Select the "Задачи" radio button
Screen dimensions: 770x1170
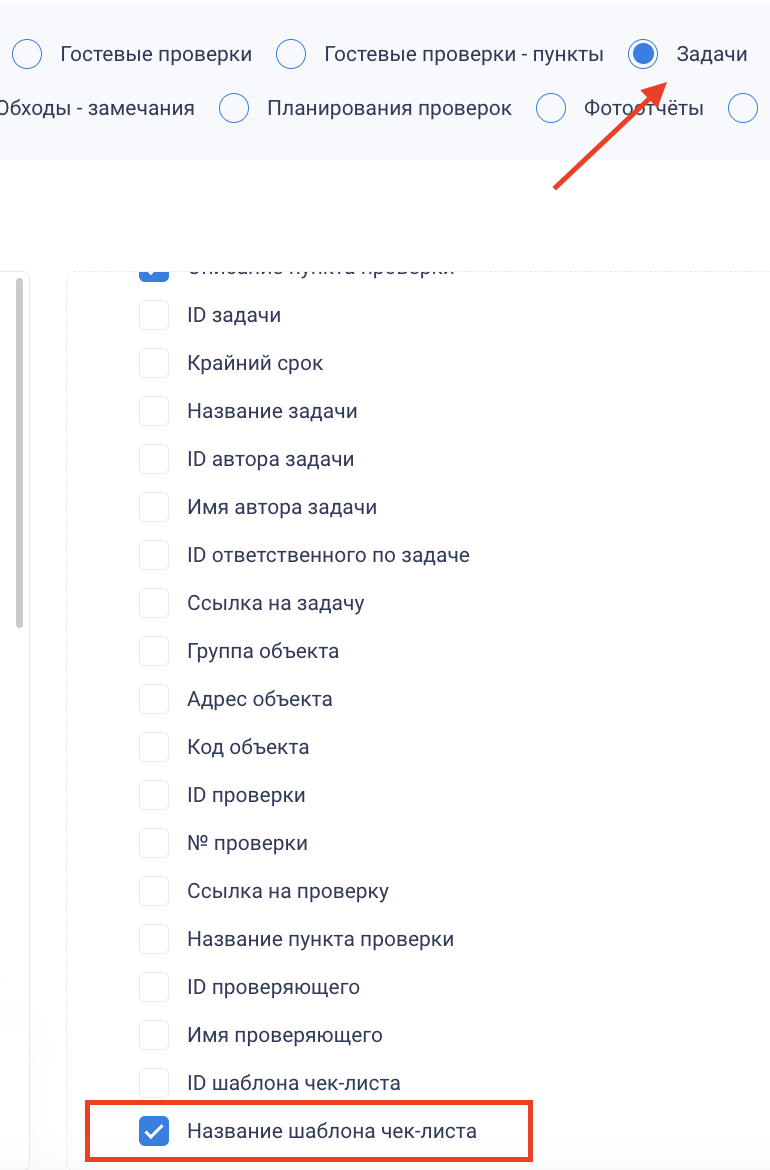point(644,54)
